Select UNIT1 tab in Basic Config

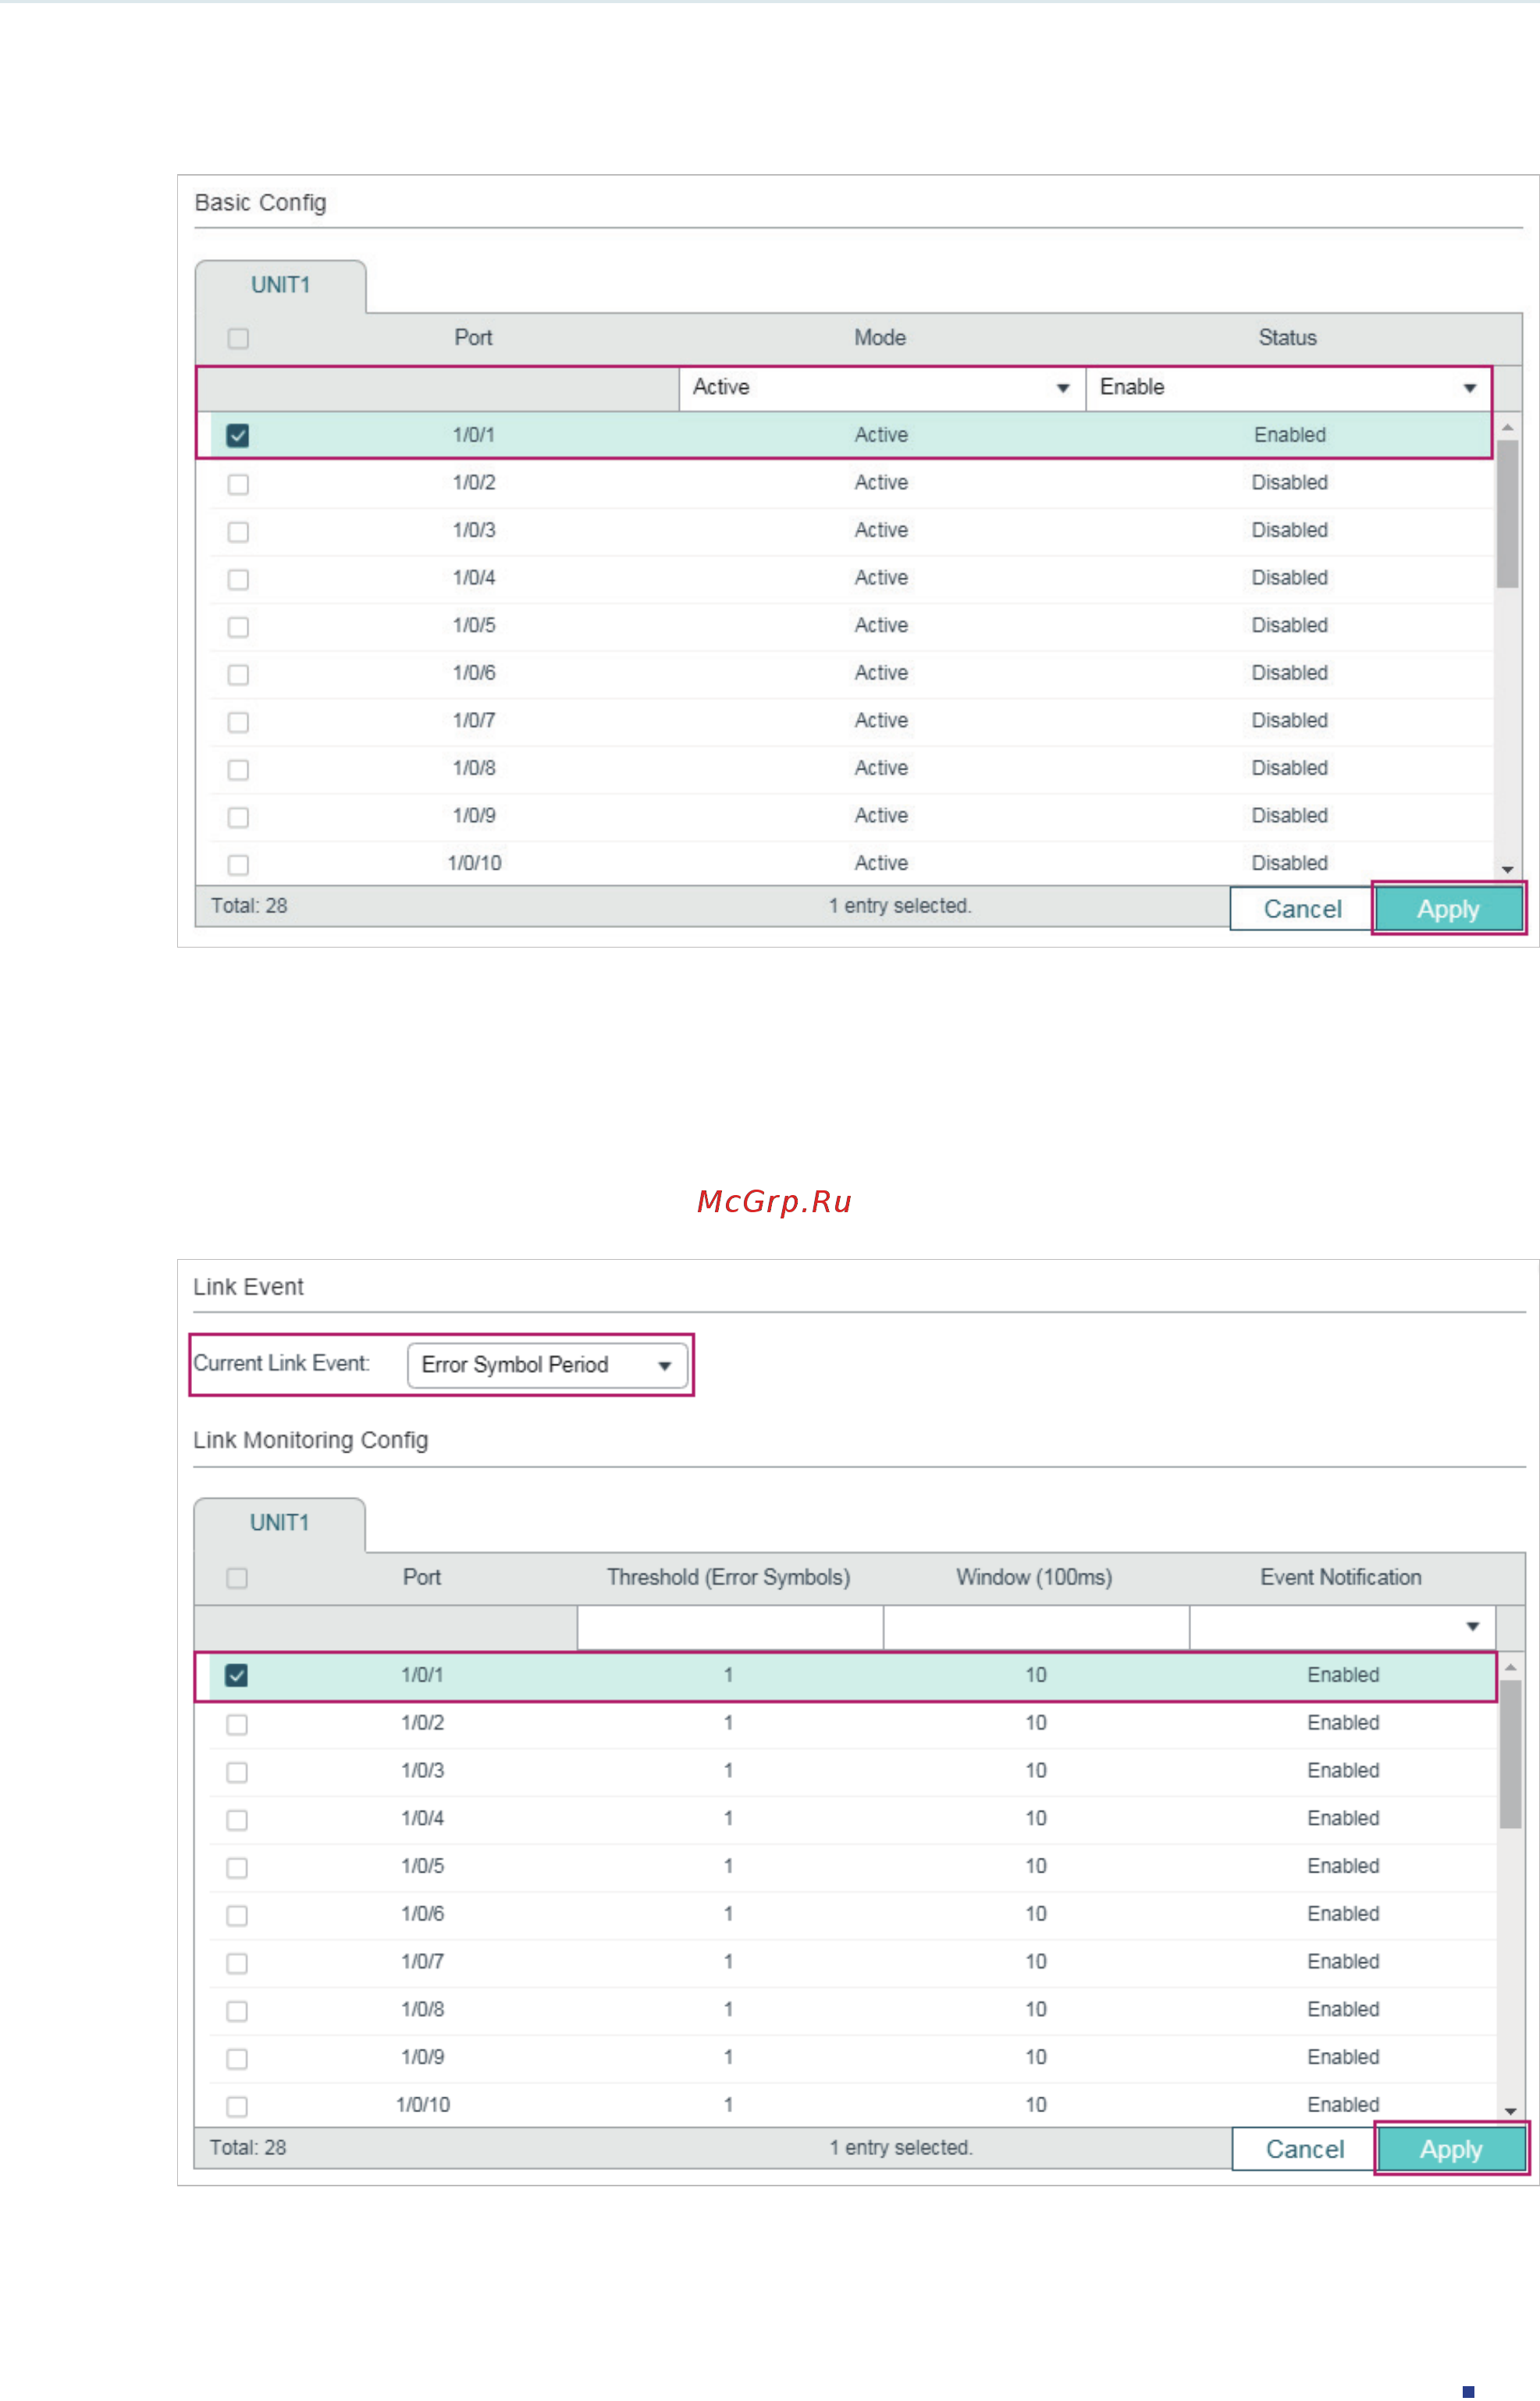point(281,286)
